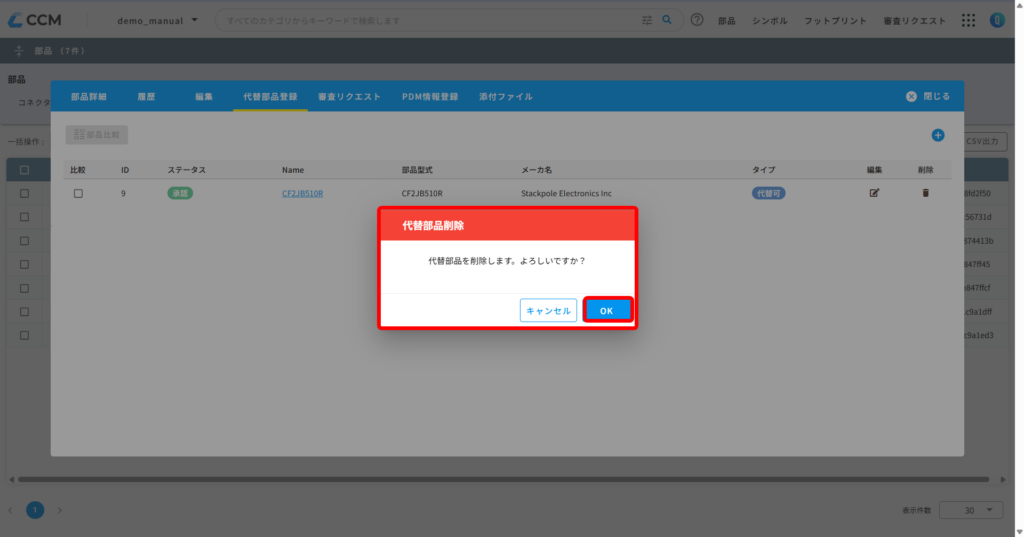Switch to panel's 審査リクエスト tab

coord(349,97)
